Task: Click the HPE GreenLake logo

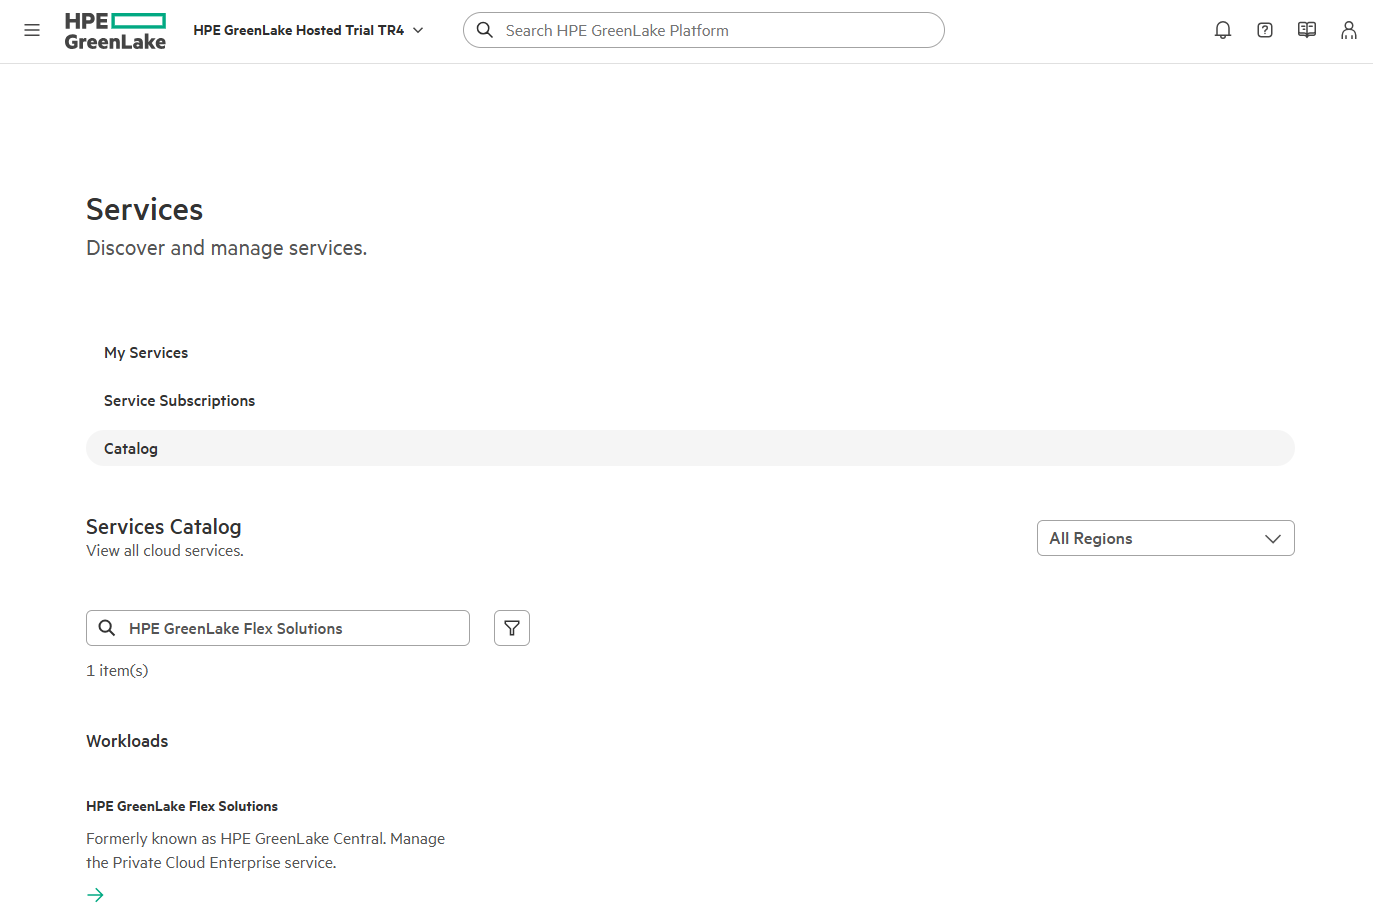Action: coord(115,30)
